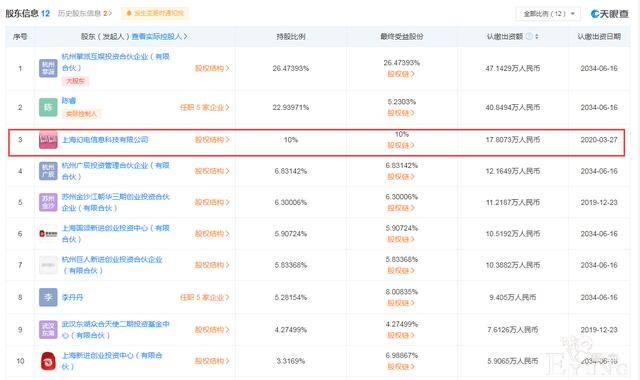Click the 3.3169% holding ratio cell
The height and width of the screenshot is (380, 640).
pyautogui.click(x=291, y=361)
